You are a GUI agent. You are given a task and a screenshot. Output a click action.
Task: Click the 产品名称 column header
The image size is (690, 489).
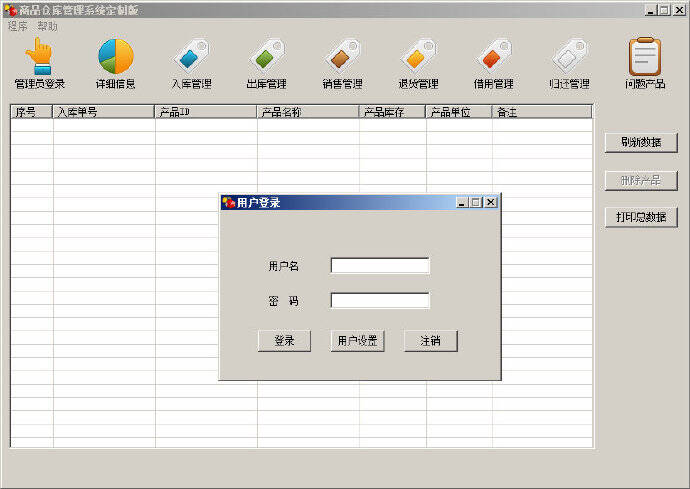307,112
